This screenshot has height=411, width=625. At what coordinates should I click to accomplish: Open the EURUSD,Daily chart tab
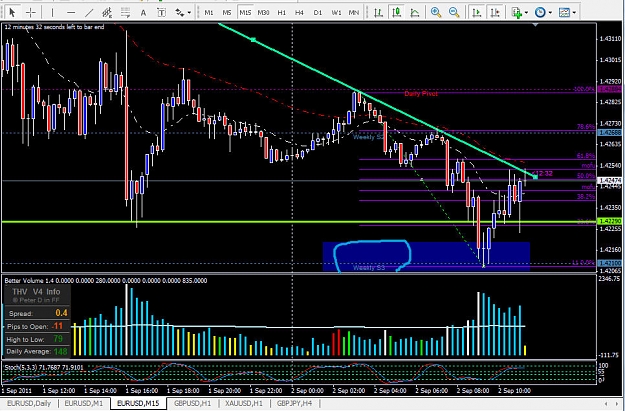(29, 403)
